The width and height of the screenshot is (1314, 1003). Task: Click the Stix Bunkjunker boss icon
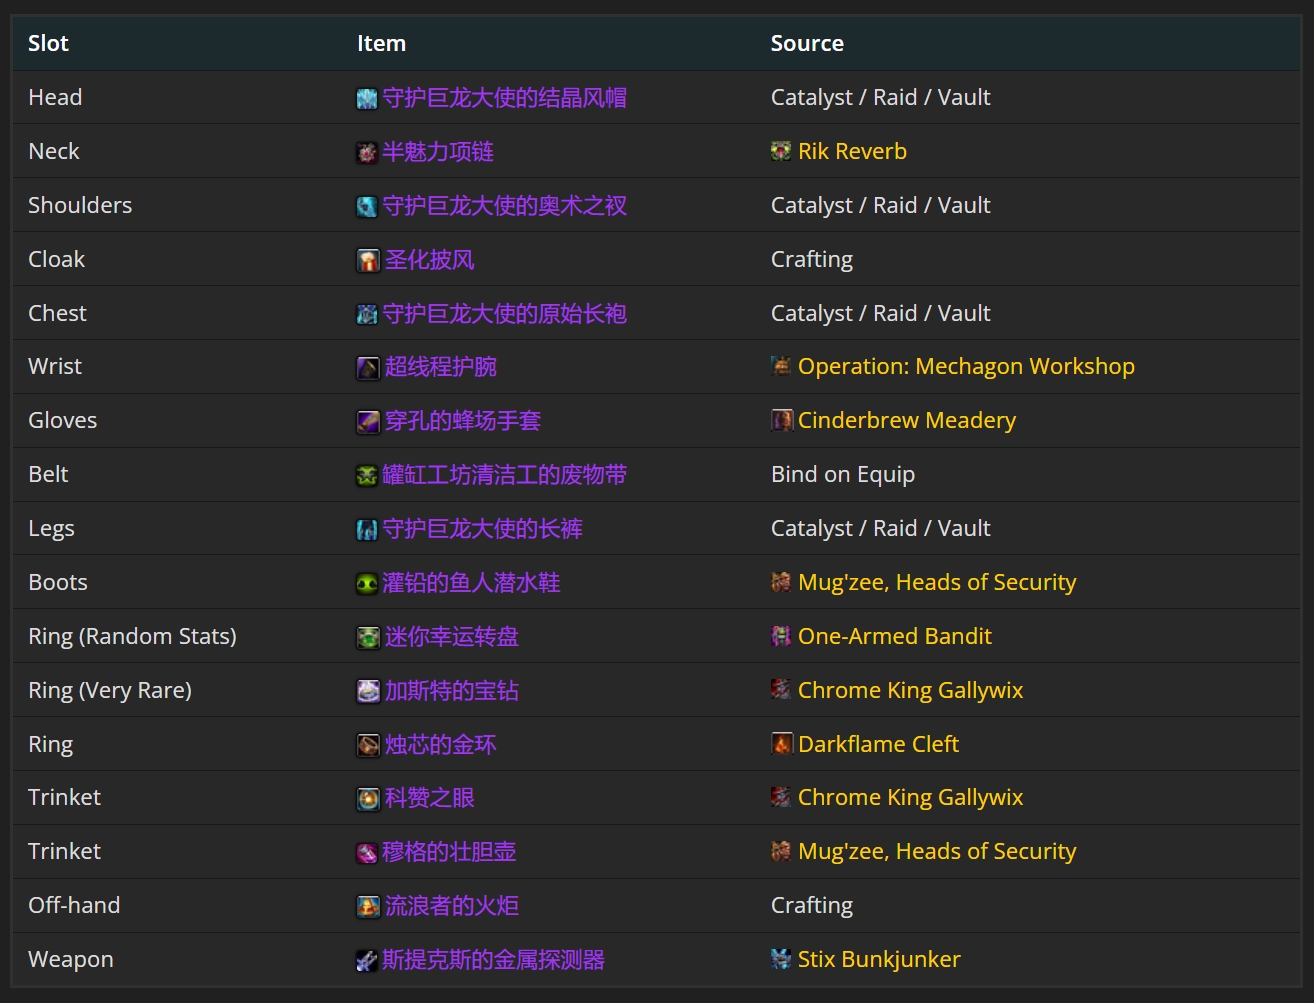pyautogui.click(x=779, y=959)
